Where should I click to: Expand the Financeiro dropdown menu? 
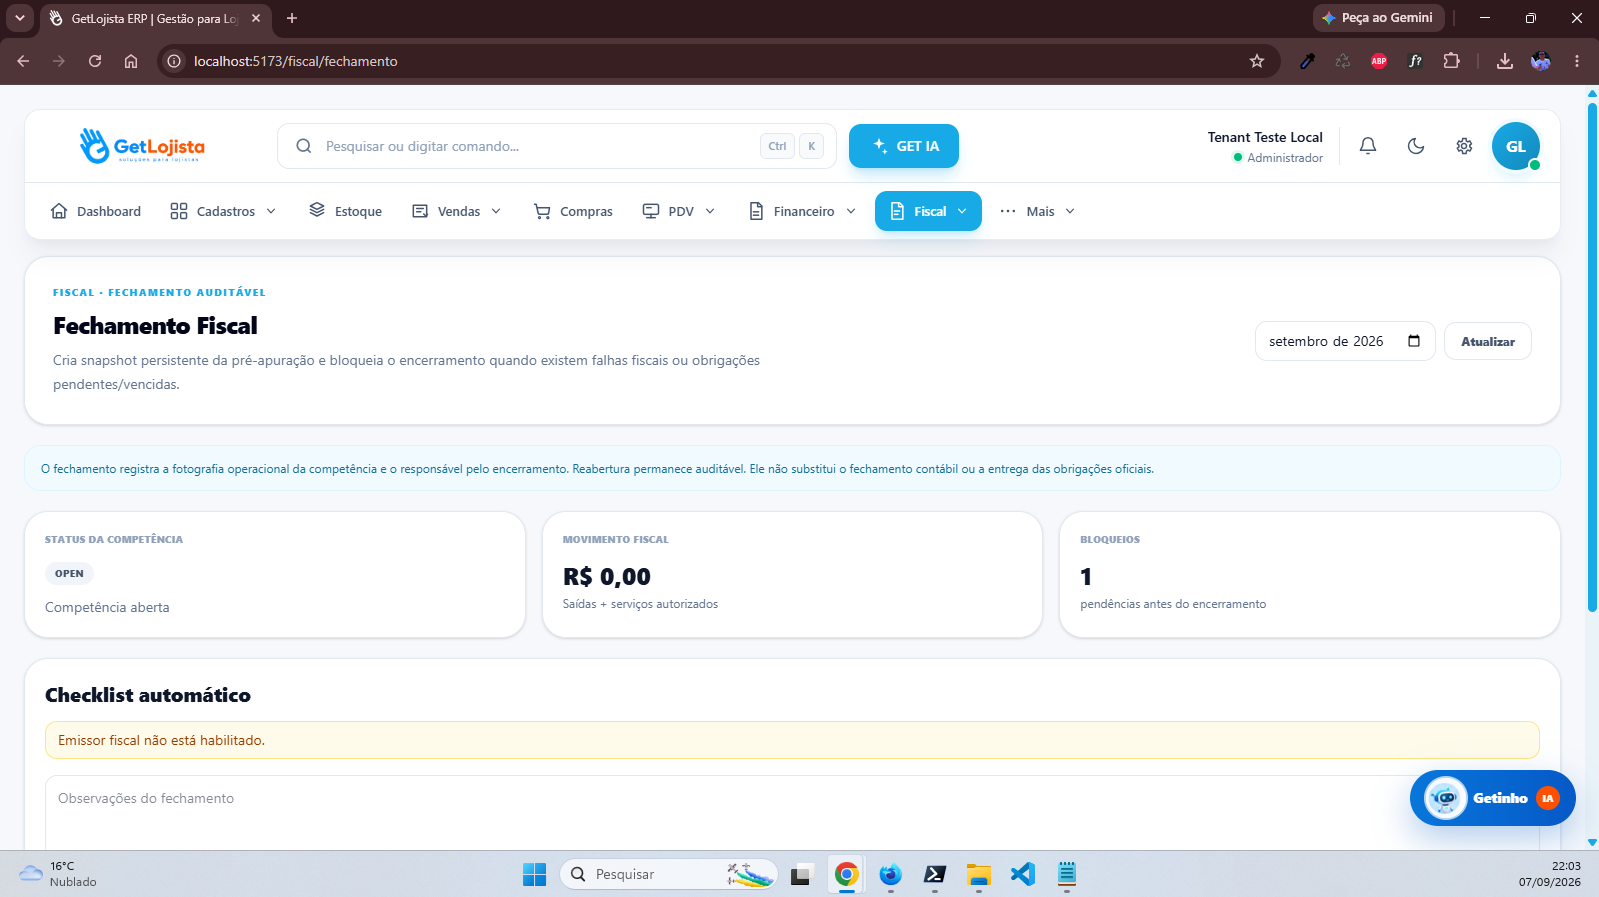click(x=803, y=211)
